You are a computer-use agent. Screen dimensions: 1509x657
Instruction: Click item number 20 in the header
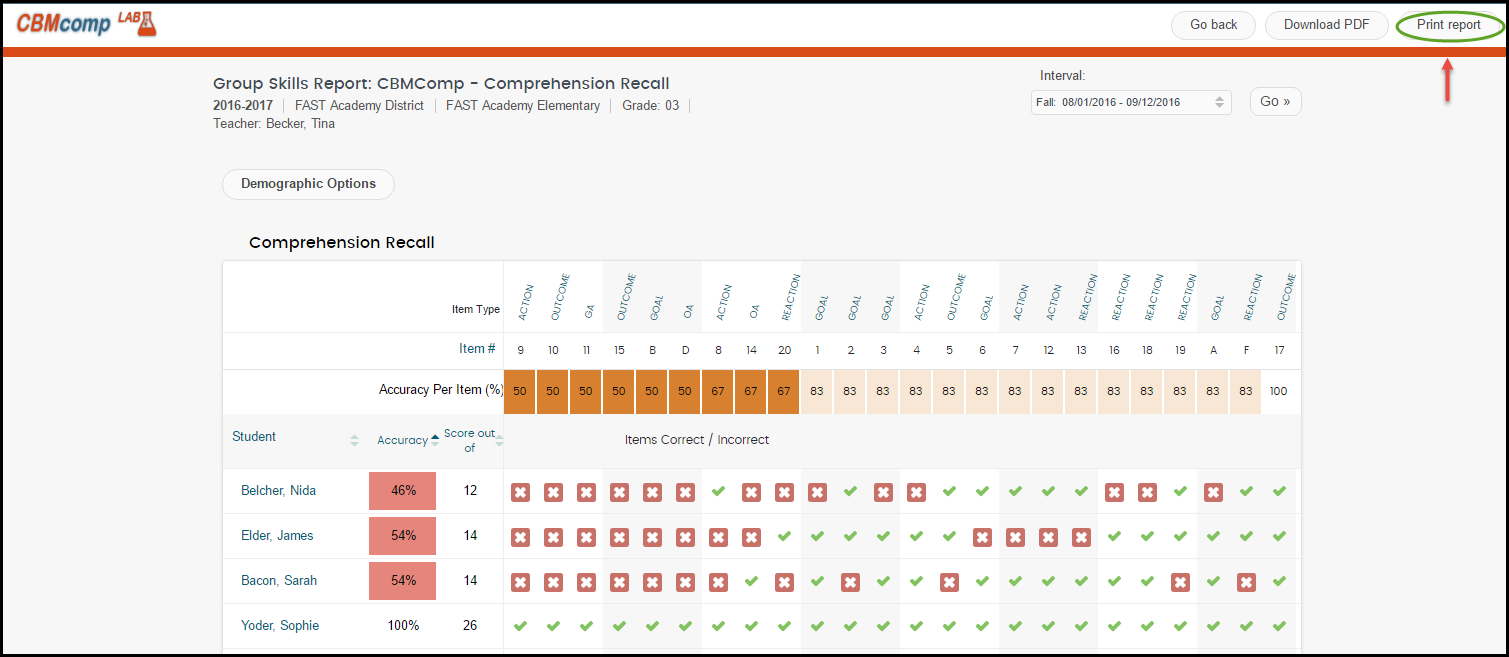point(784,350)
